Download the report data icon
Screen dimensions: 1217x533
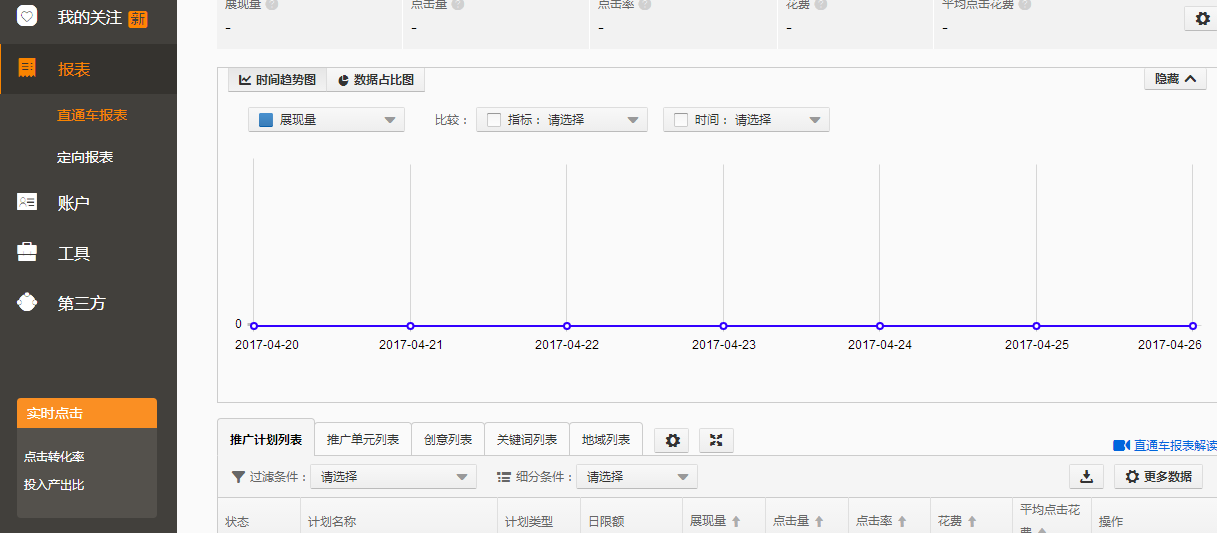click(x=1086, y=476)
